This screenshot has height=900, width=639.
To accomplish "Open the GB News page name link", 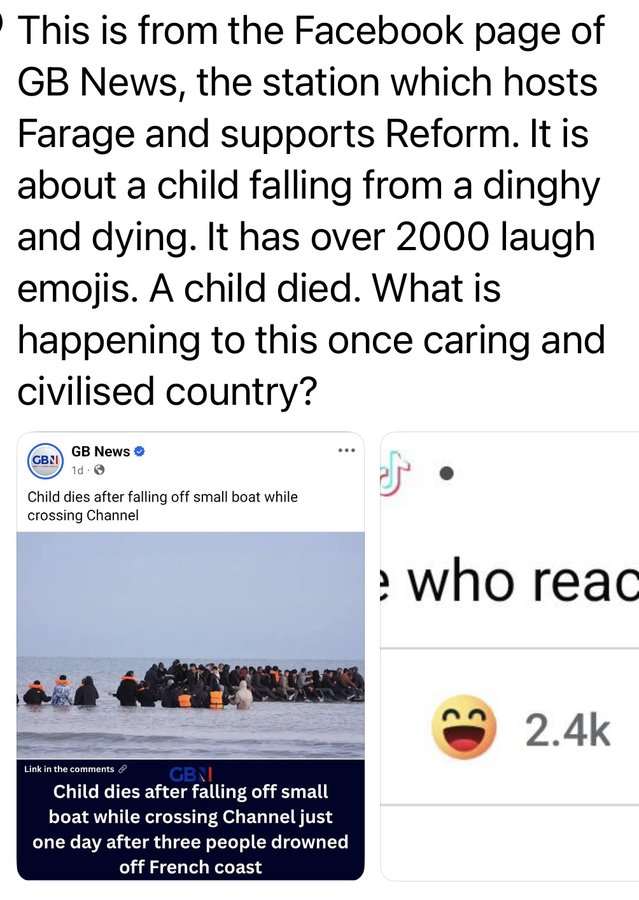I will pos(100,452).
